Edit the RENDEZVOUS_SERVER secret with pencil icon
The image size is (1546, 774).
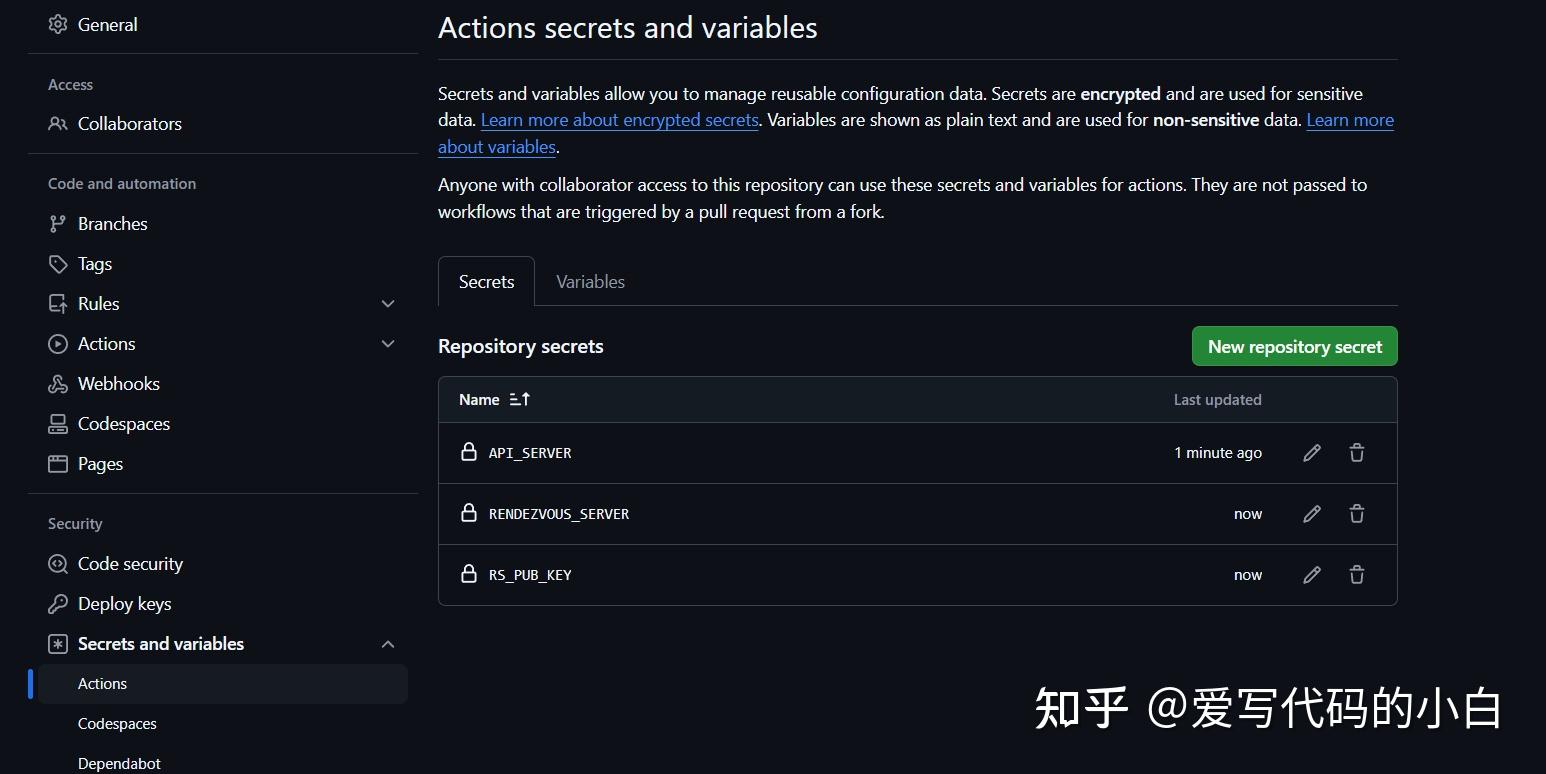point(1311,513)
